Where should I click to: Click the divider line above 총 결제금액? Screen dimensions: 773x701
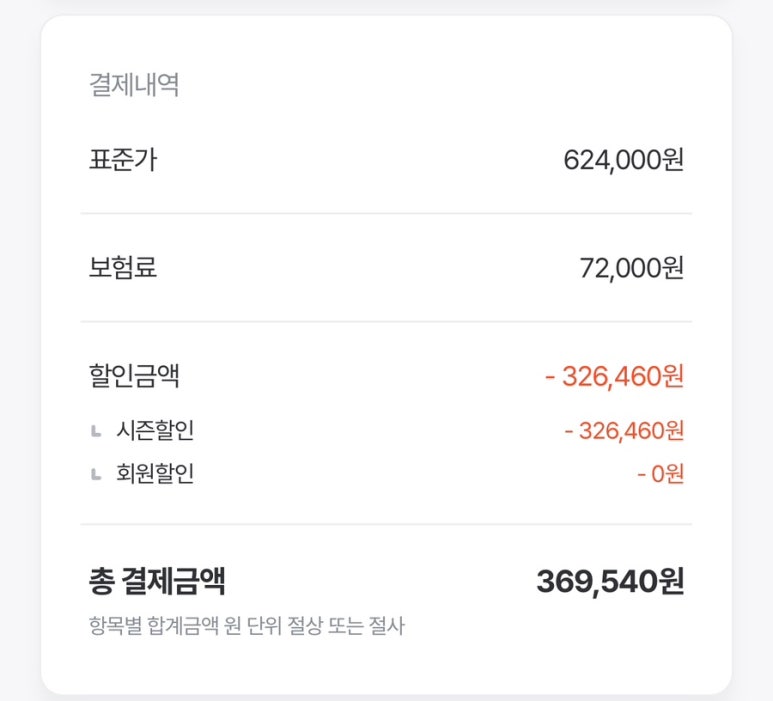(386, 524)
